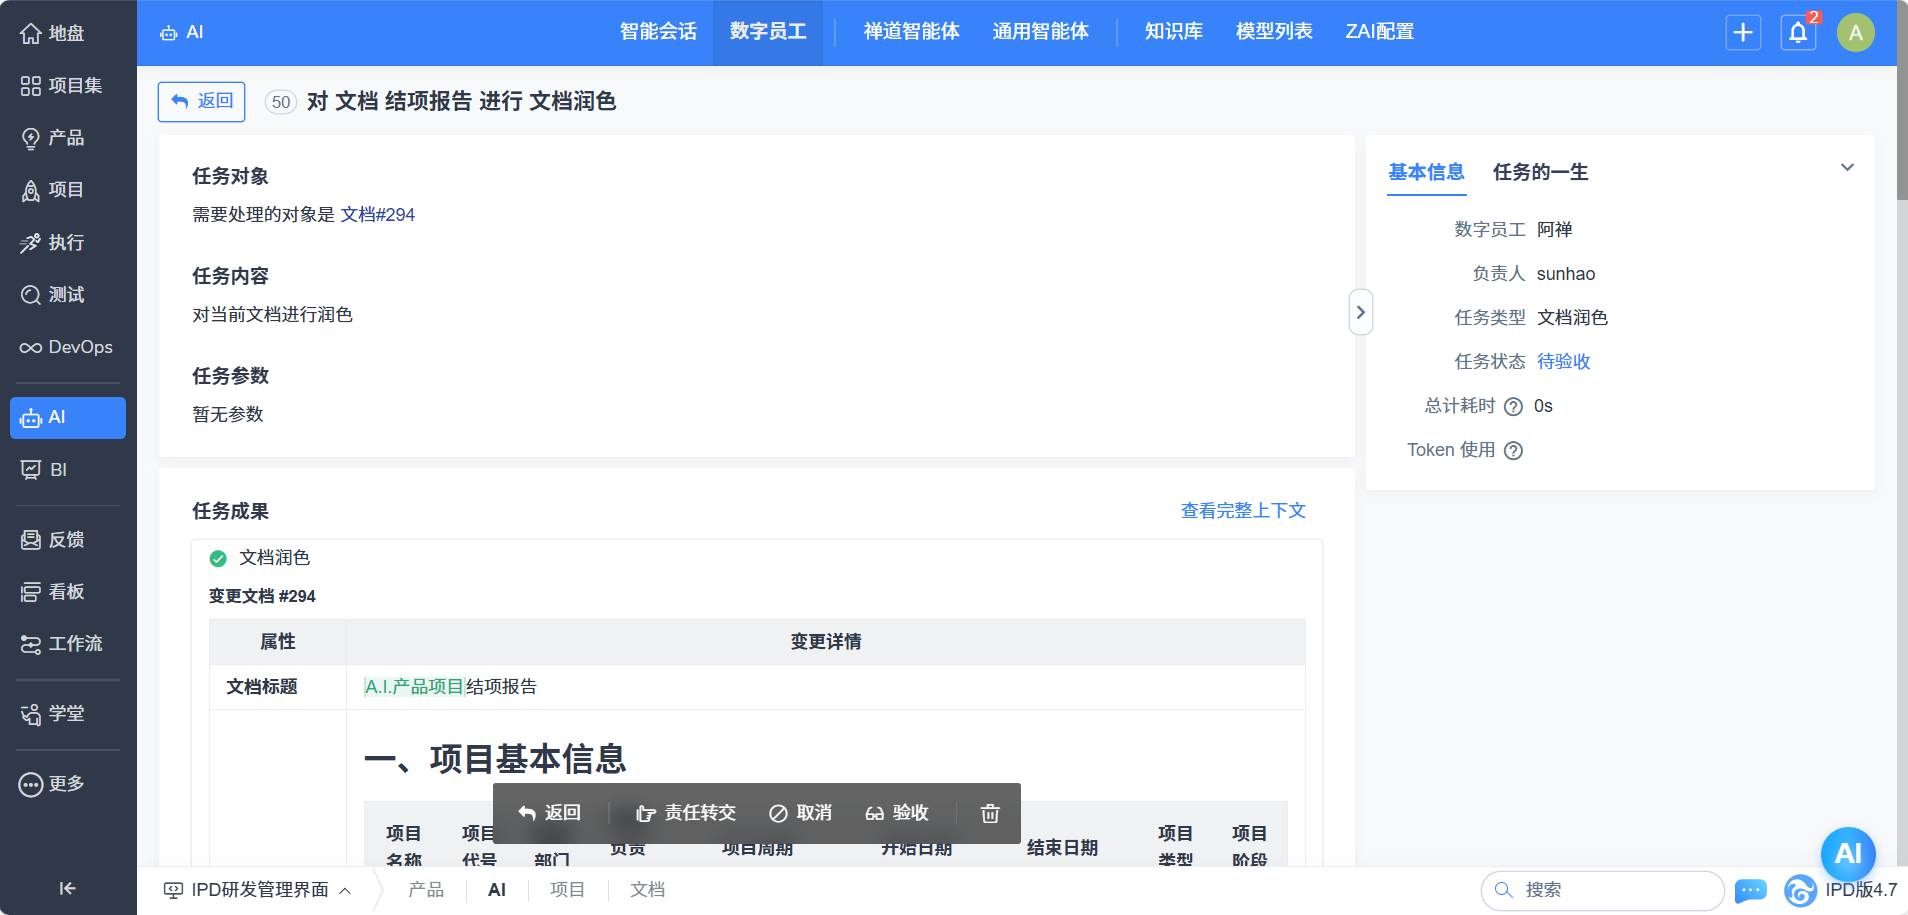Open IPD研发管理界面 dropdown in footer
Viewport: 1908px width, 915px height.
258,890
